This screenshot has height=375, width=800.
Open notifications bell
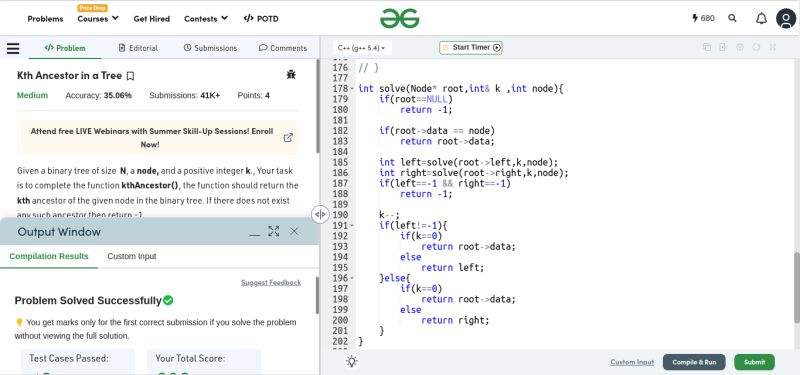761,18
